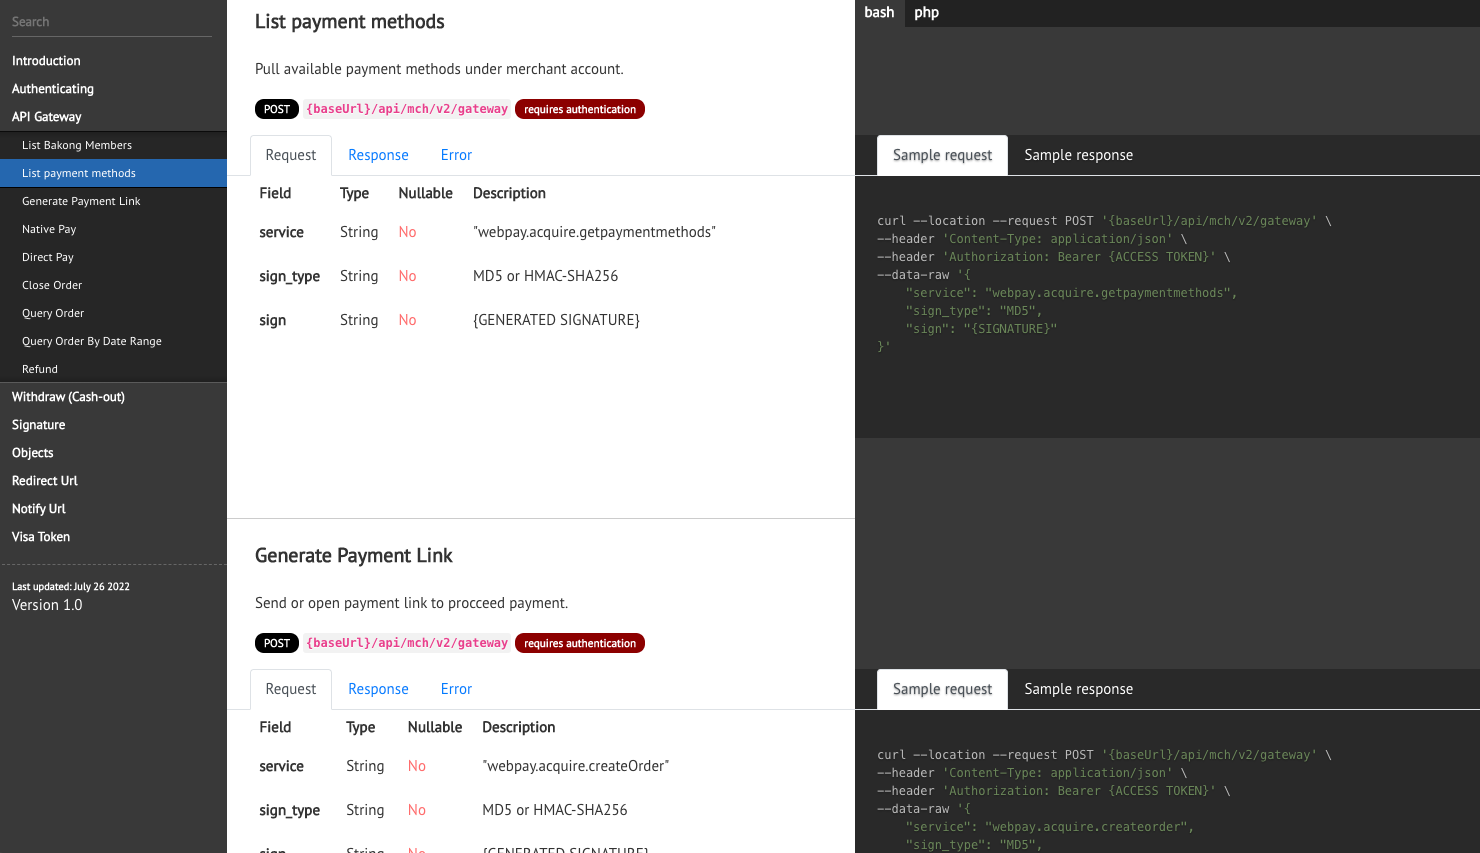Viewport: 1480px width, 853px height.
Task: Open Error tab for List payment methods
Action: pos(456,155)
